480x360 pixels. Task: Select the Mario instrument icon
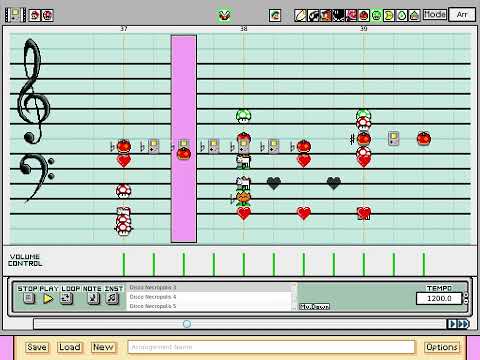click(35, 15)
